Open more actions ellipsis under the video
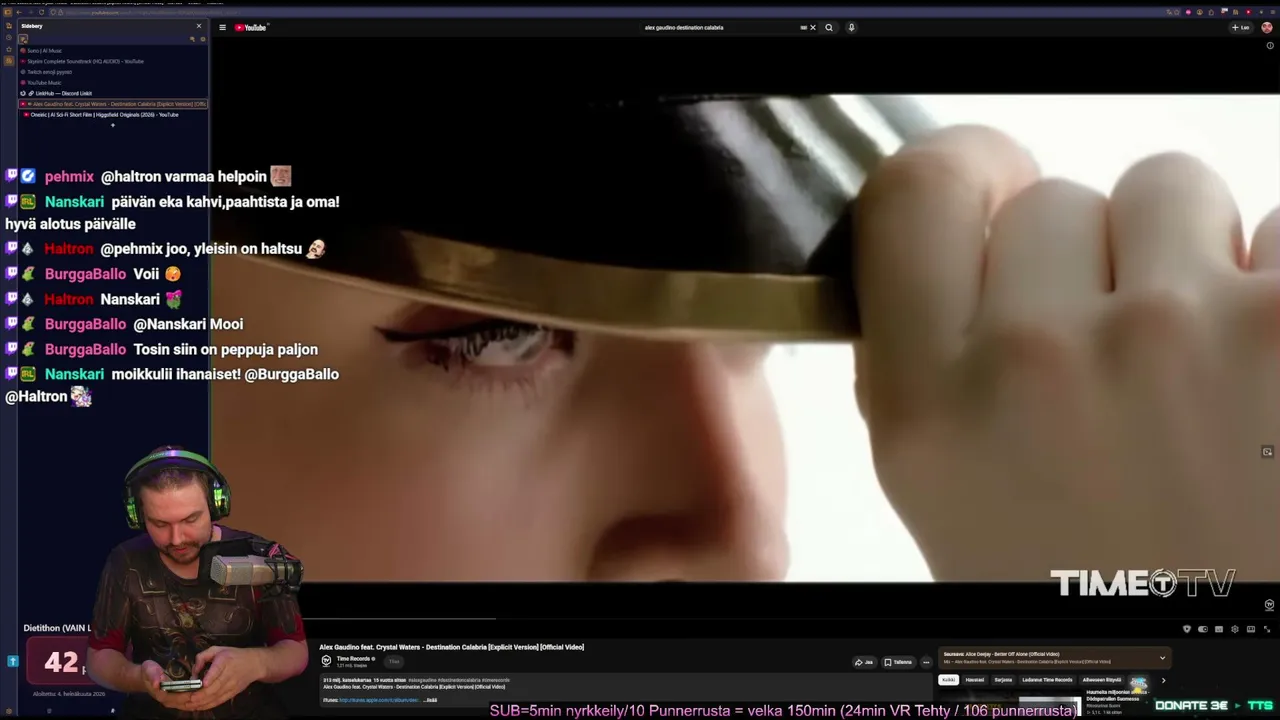This screenshot has height=720, width=1280. click(x=926, y=662)
